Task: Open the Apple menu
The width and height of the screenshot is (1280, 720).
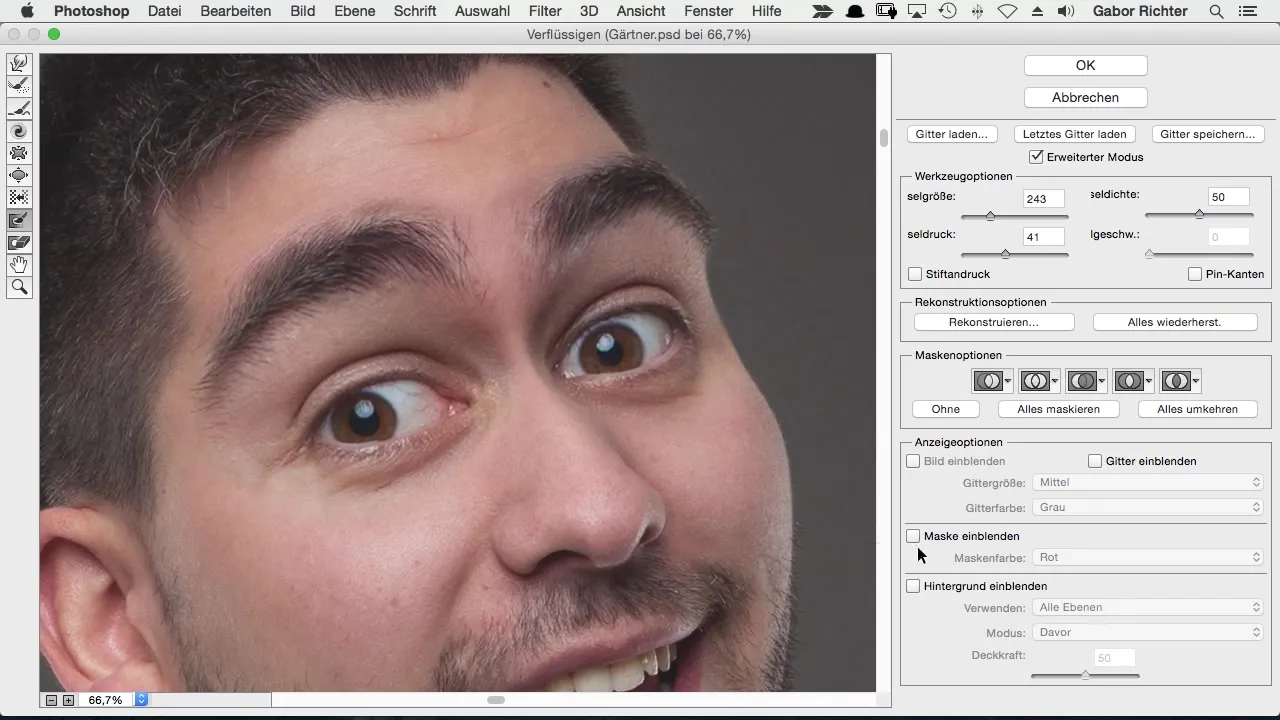Action: 27,12
